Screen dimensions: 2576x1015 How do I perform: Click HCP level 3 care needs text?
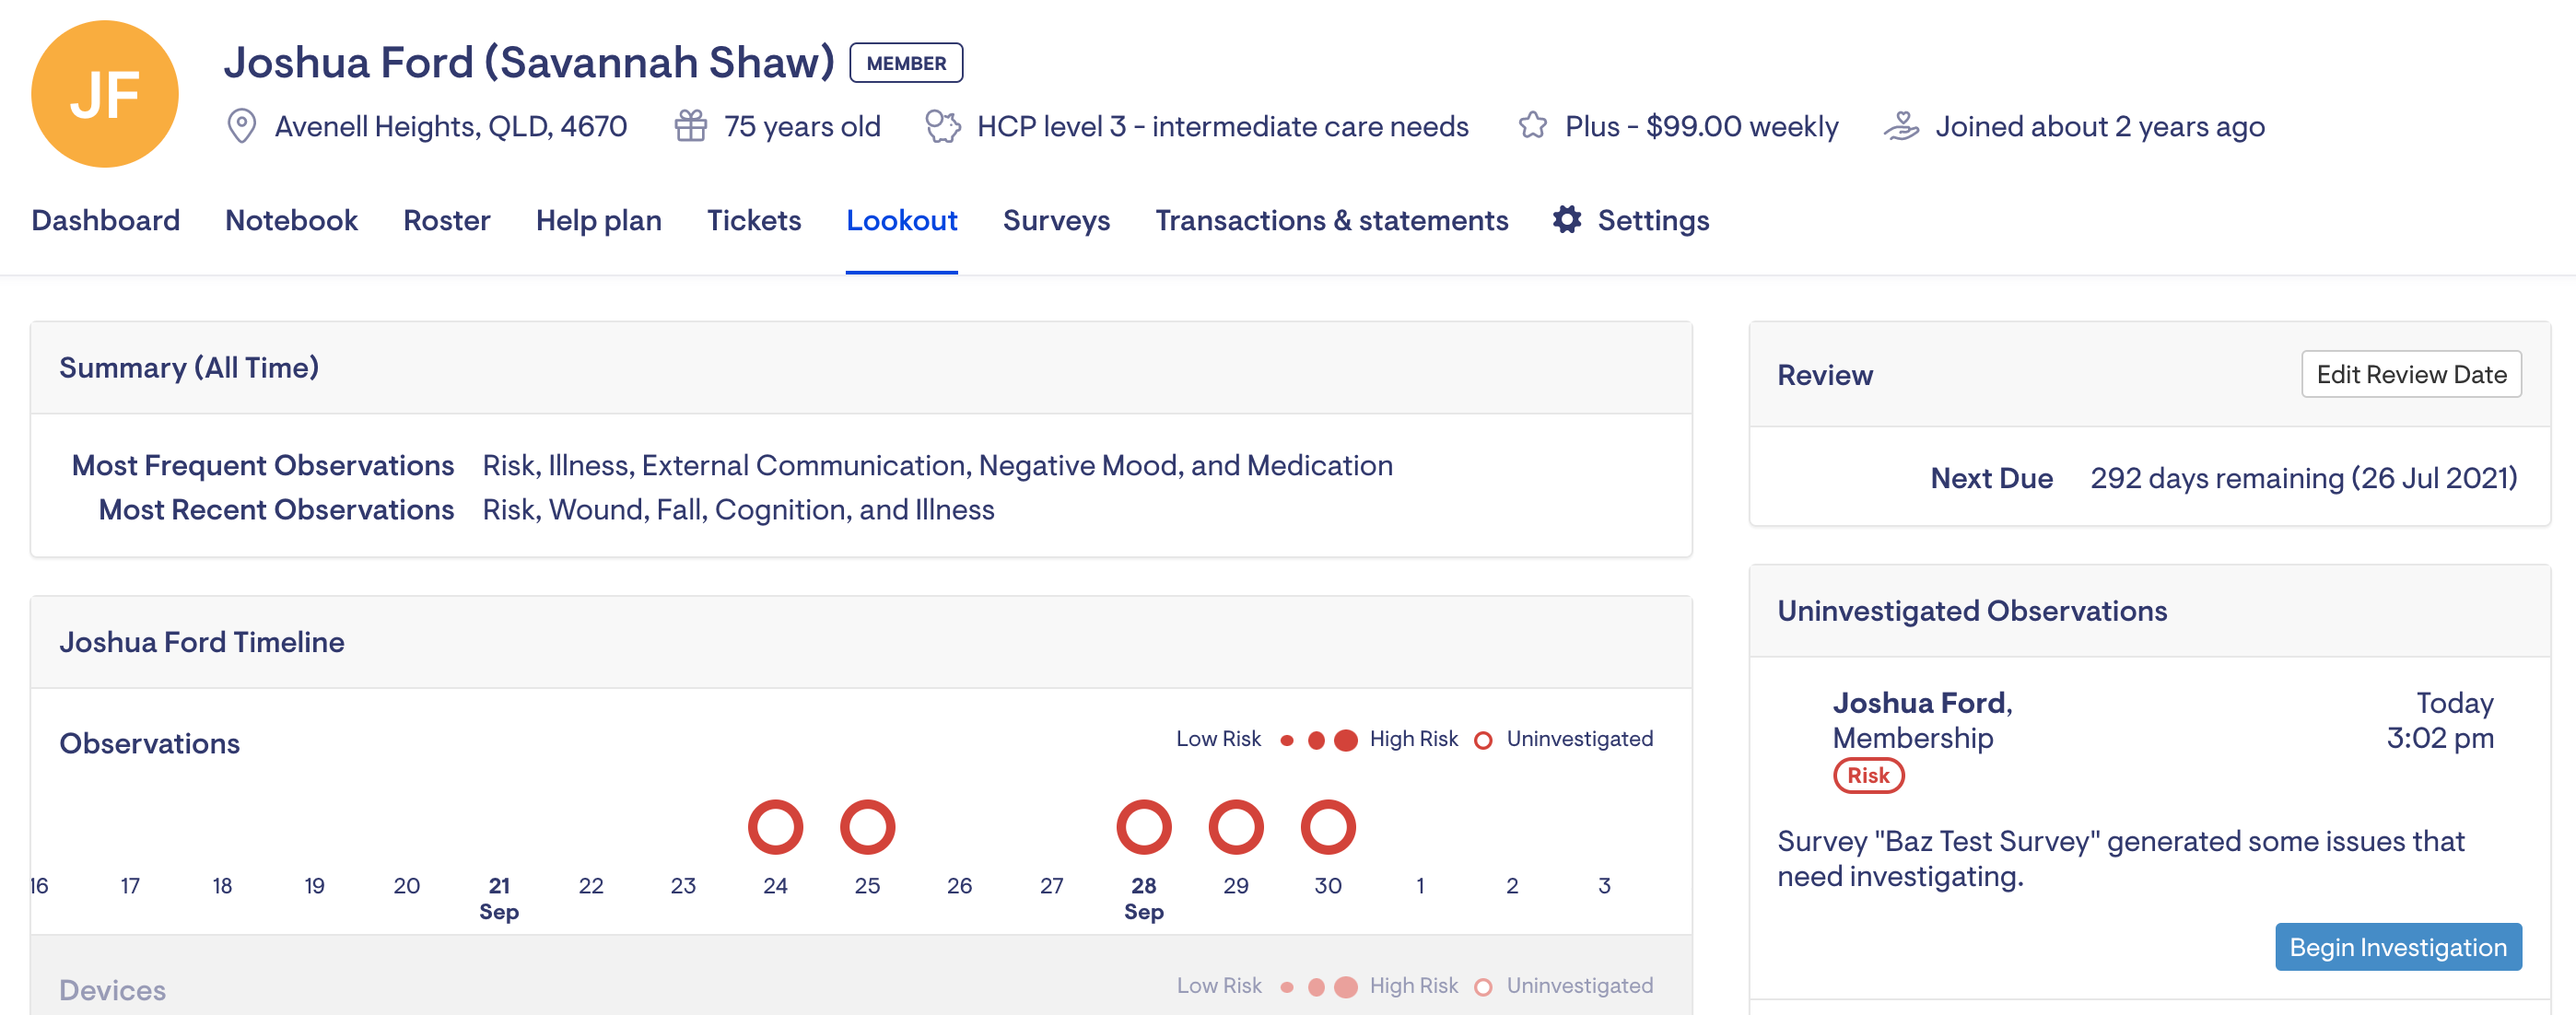[1222, 127]
